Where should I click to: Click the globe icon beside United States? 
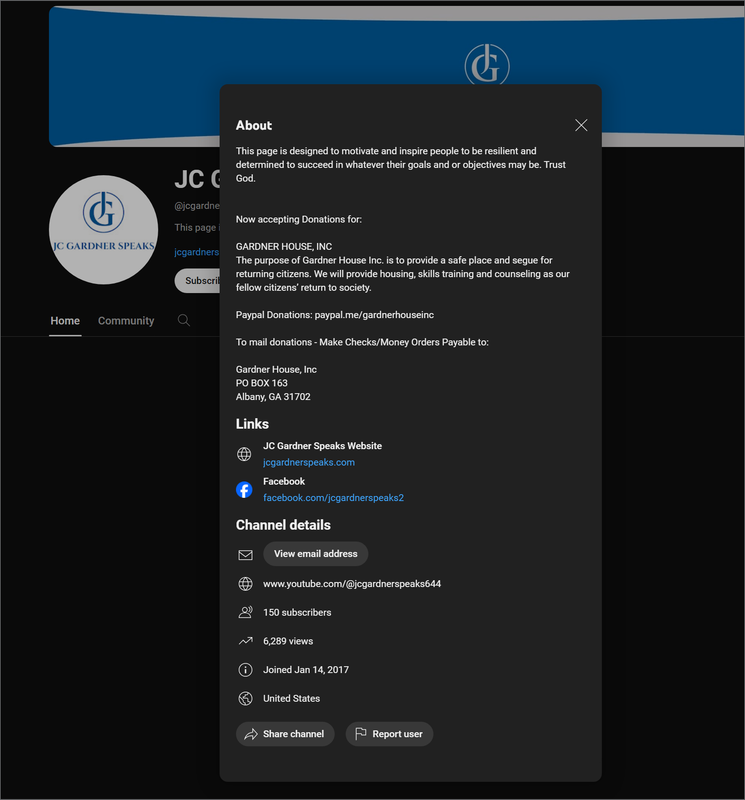245,698
